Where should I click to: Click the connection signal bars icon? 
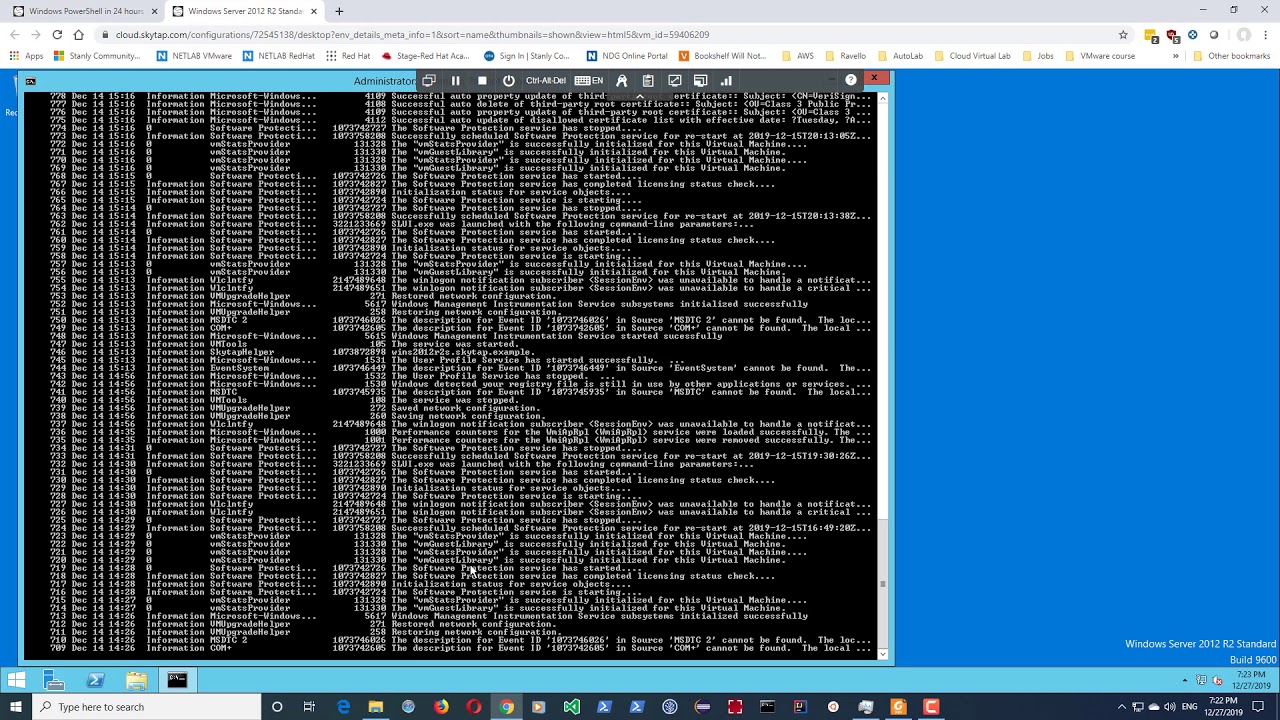726,81
